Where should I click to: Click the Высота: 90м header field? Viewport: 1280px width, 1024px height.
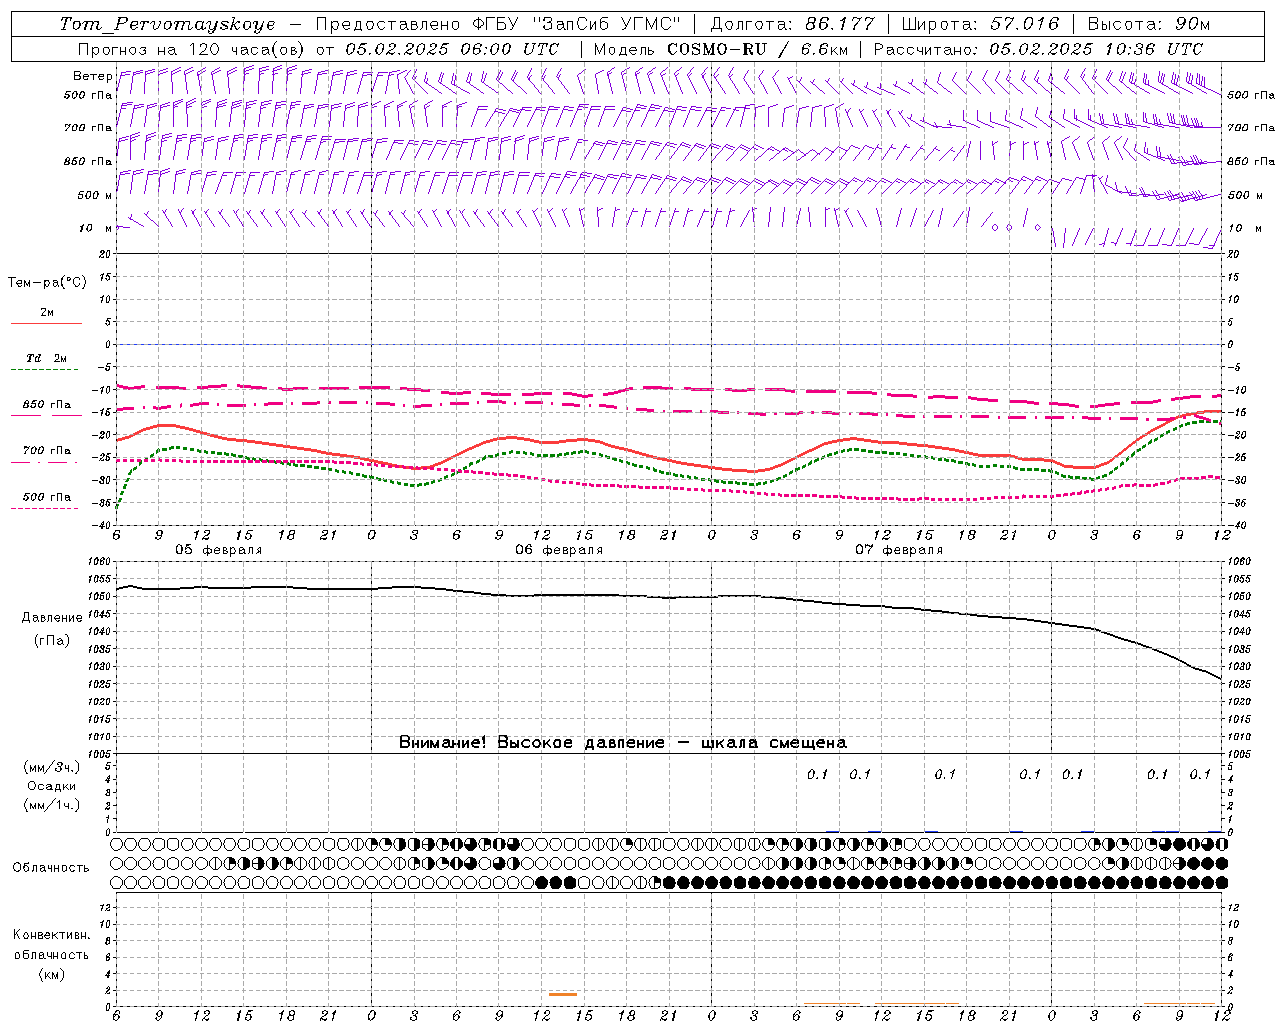[1148, 24]
